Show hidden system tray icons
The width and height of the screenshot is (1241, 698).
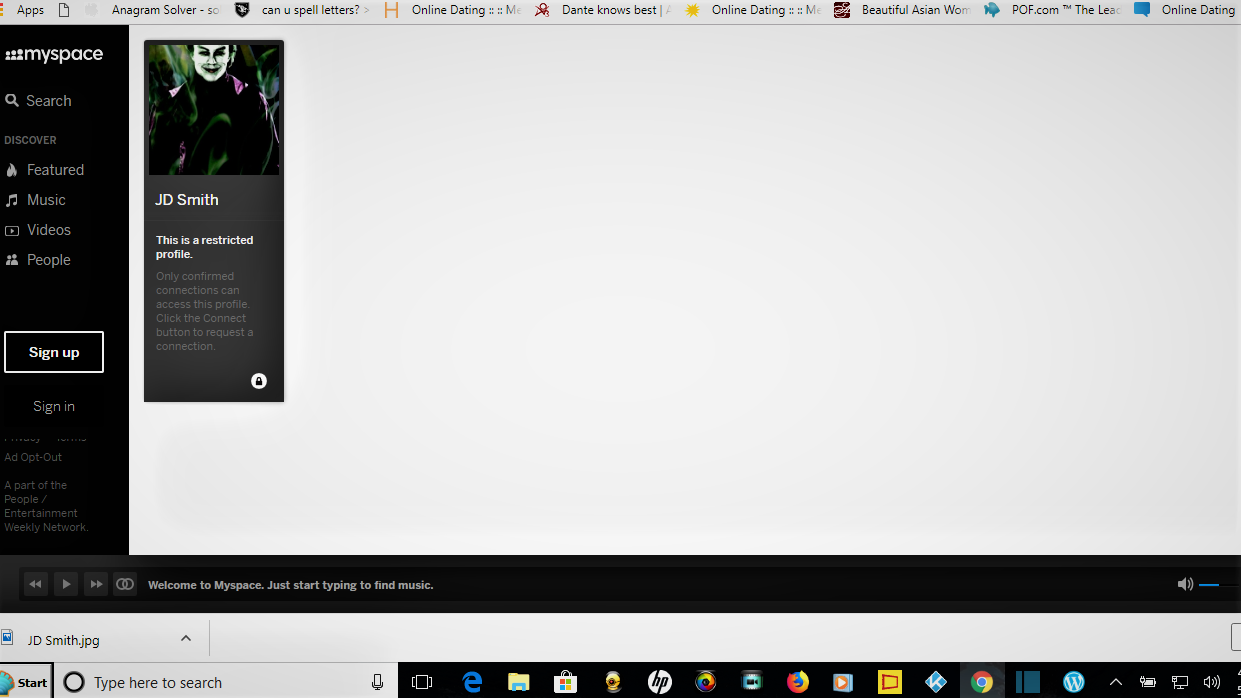click(x=1116, y=682)
